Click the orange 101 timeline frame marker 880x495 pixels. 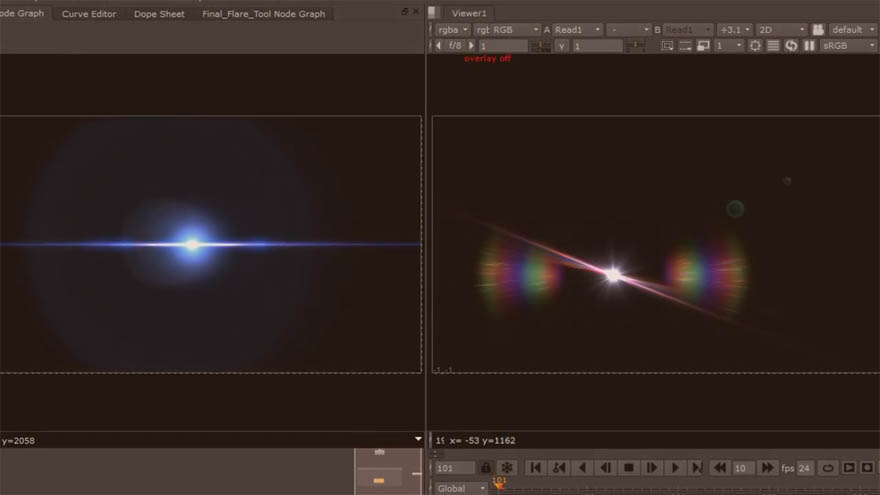[499, 482]
